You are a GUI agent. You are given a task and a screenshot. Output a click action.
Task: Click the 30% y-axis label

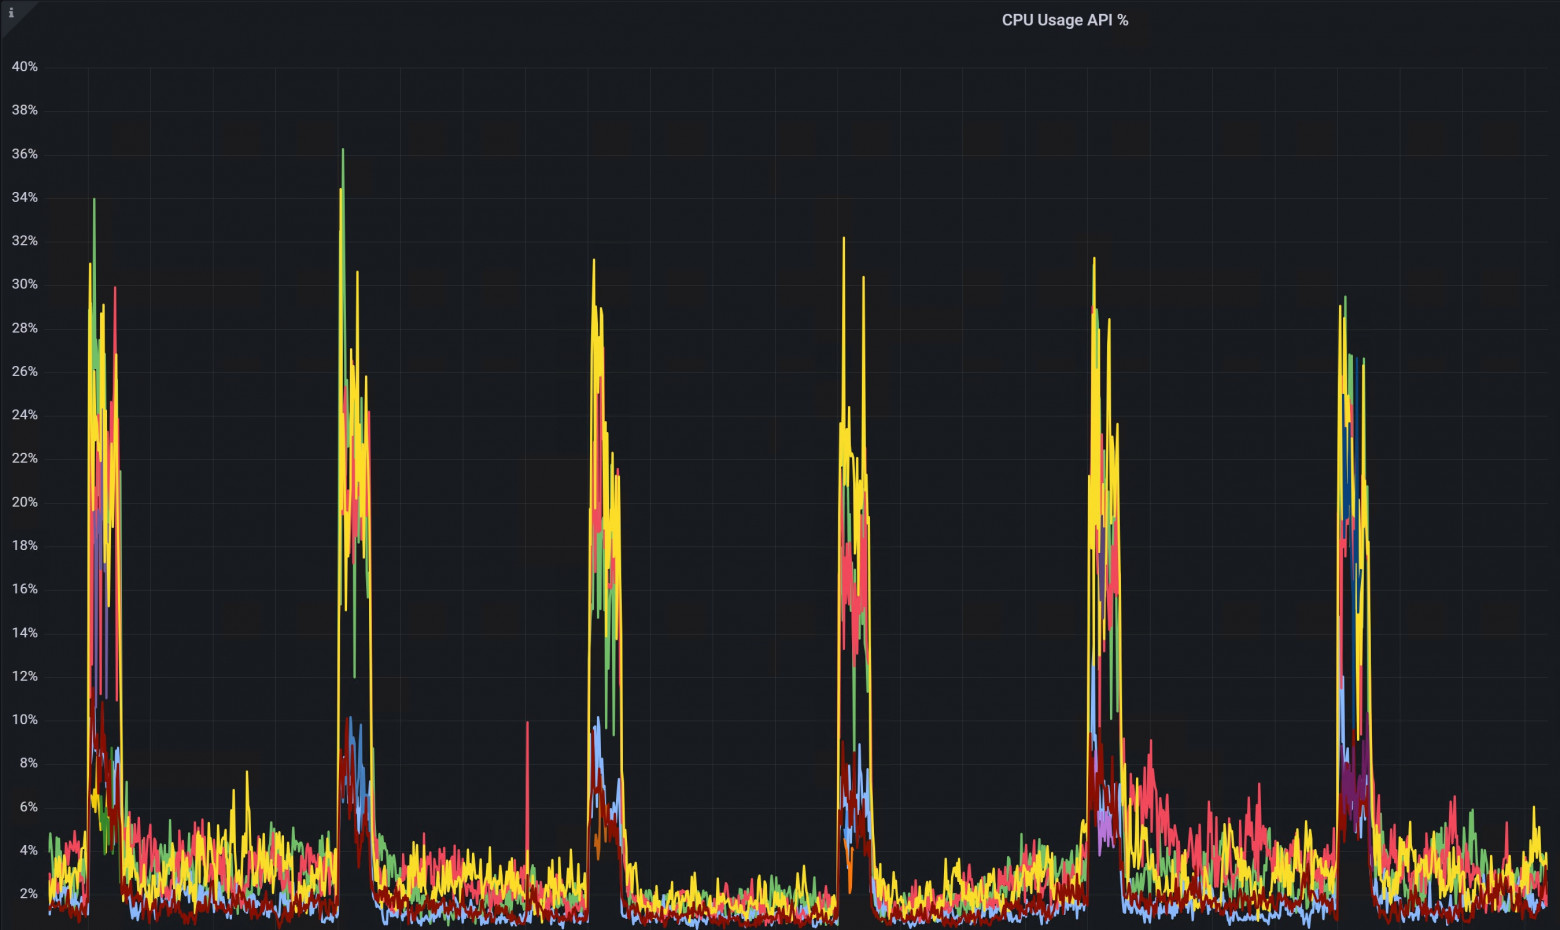(24, 284)
